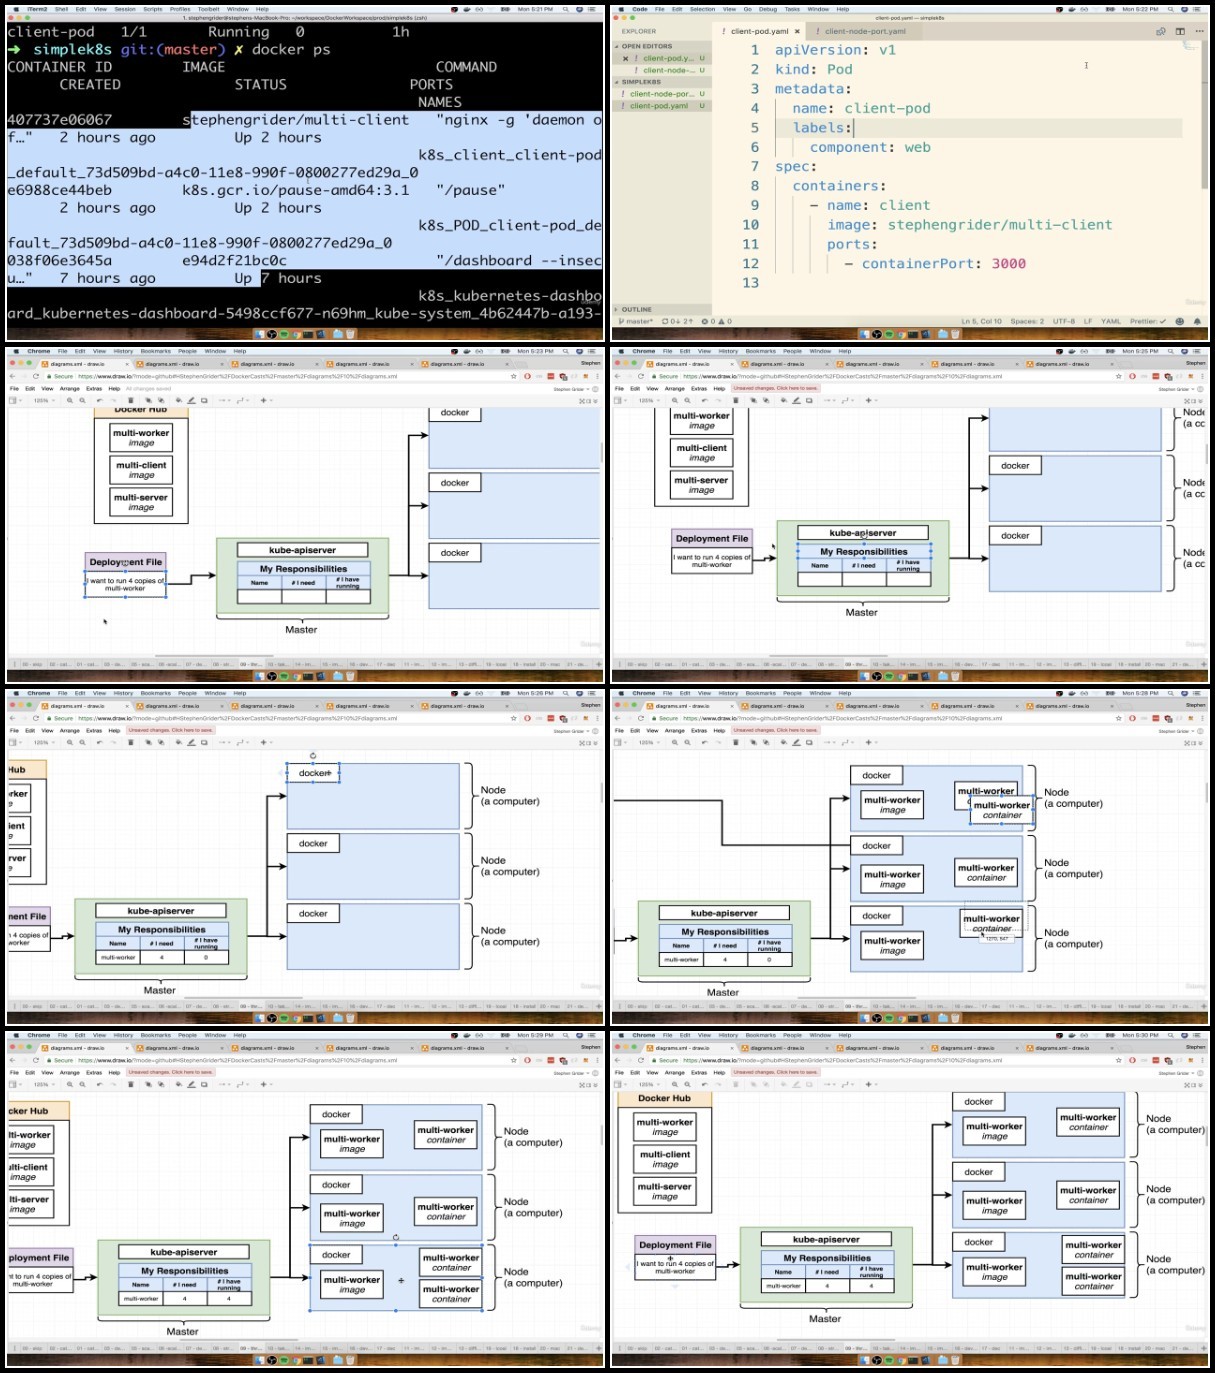
Task: Open the Go menu in VS Code menu bar
Action: [747, 9]
